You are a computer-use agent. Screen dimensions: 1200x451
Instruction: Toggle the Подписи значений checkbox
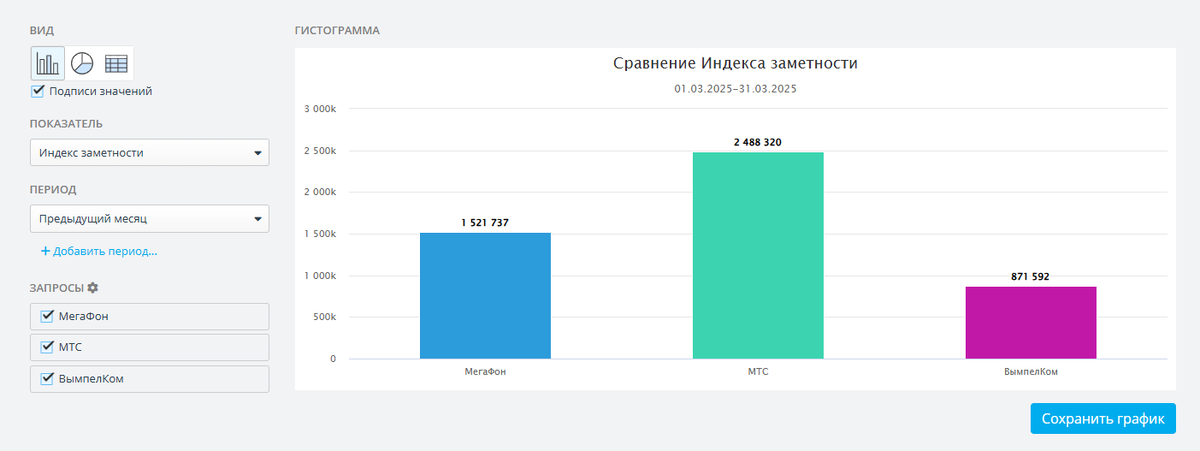(x=38, y=91)
